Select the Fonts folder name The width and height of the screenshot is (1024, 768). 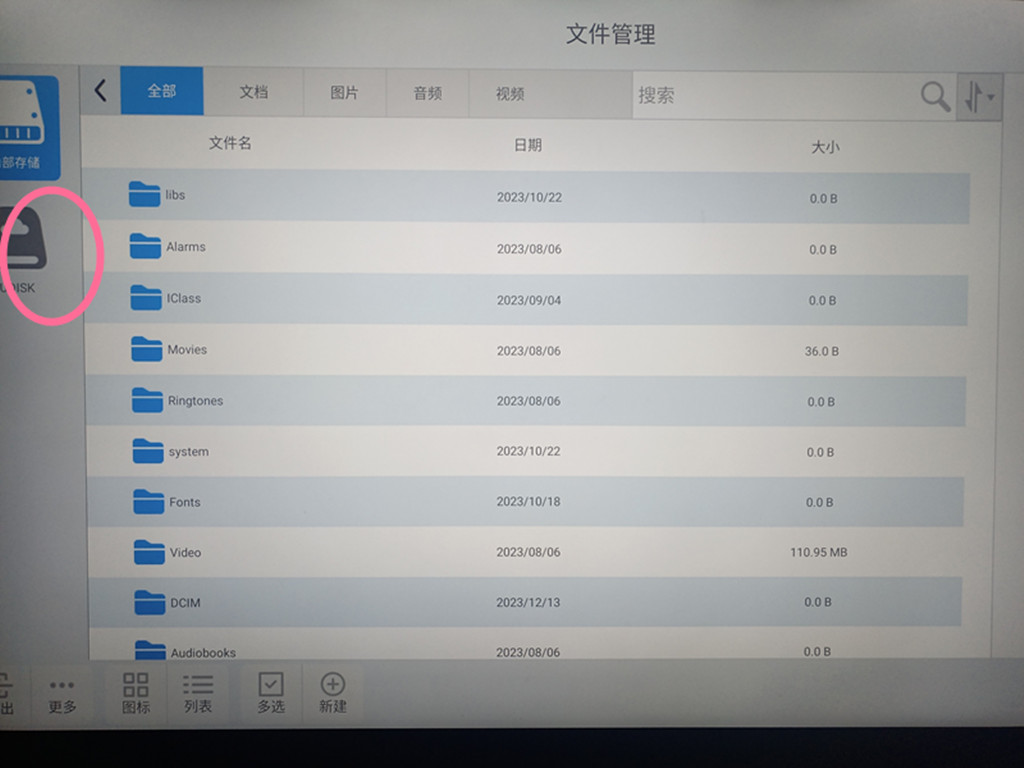pos(185,502)
